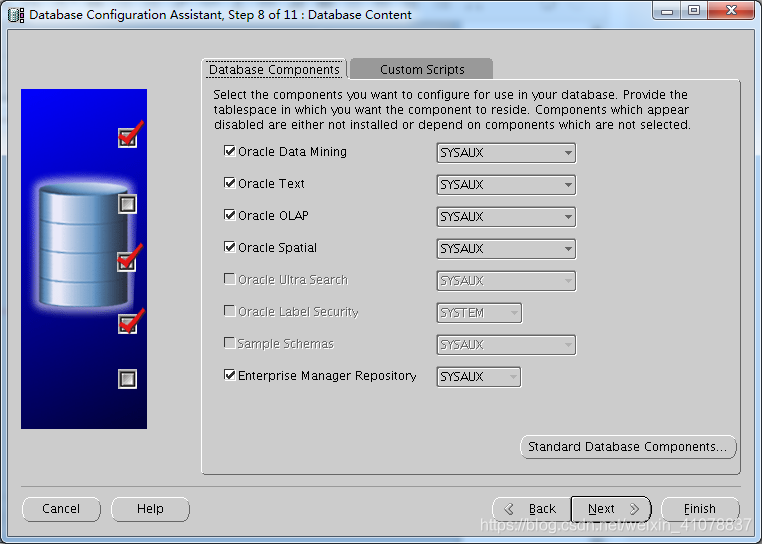Open tablespace dropdown for Oracle Ultra Search
The height and width of the screenshot is (544, 762).
click(506, 281)
